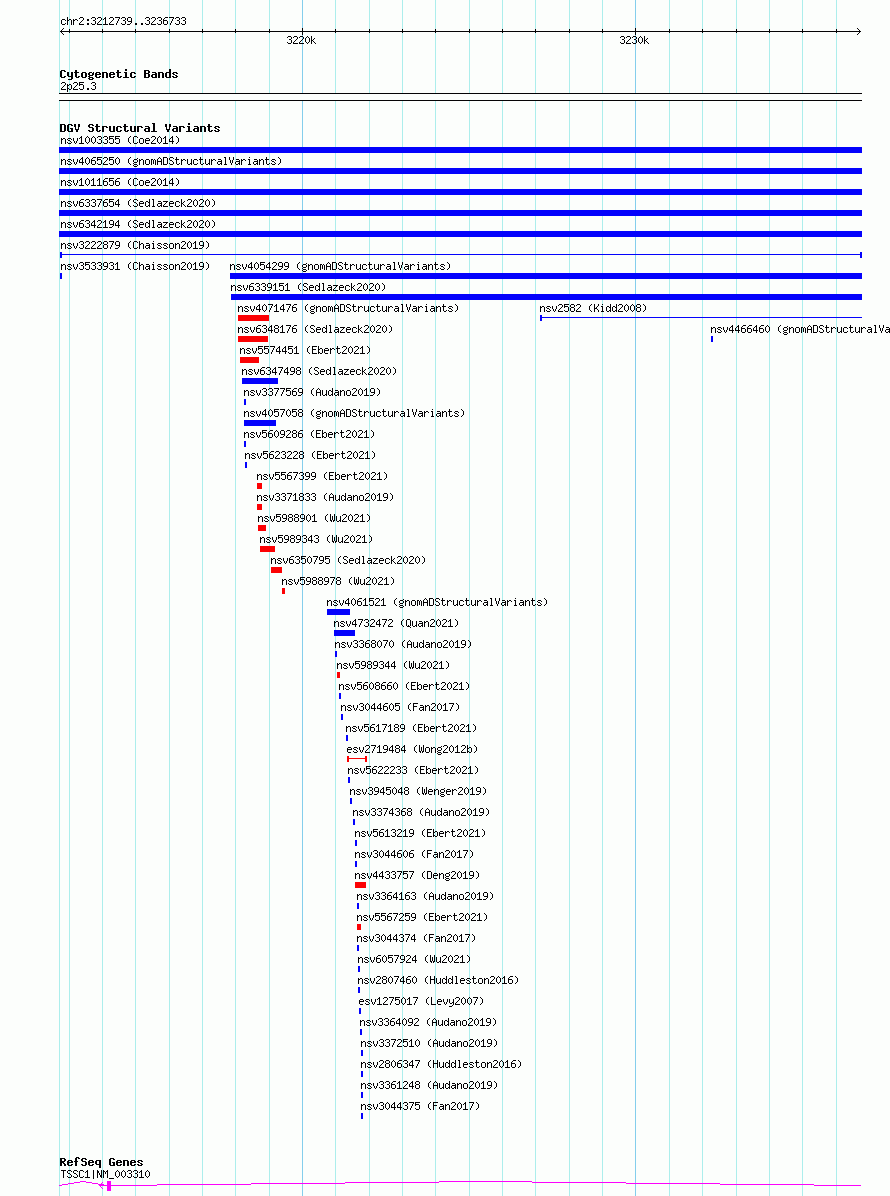This screenshot has height=1196, width=890.
Task: Open nsv3533931 (Chaisson2019) variant
Action: 135,266
